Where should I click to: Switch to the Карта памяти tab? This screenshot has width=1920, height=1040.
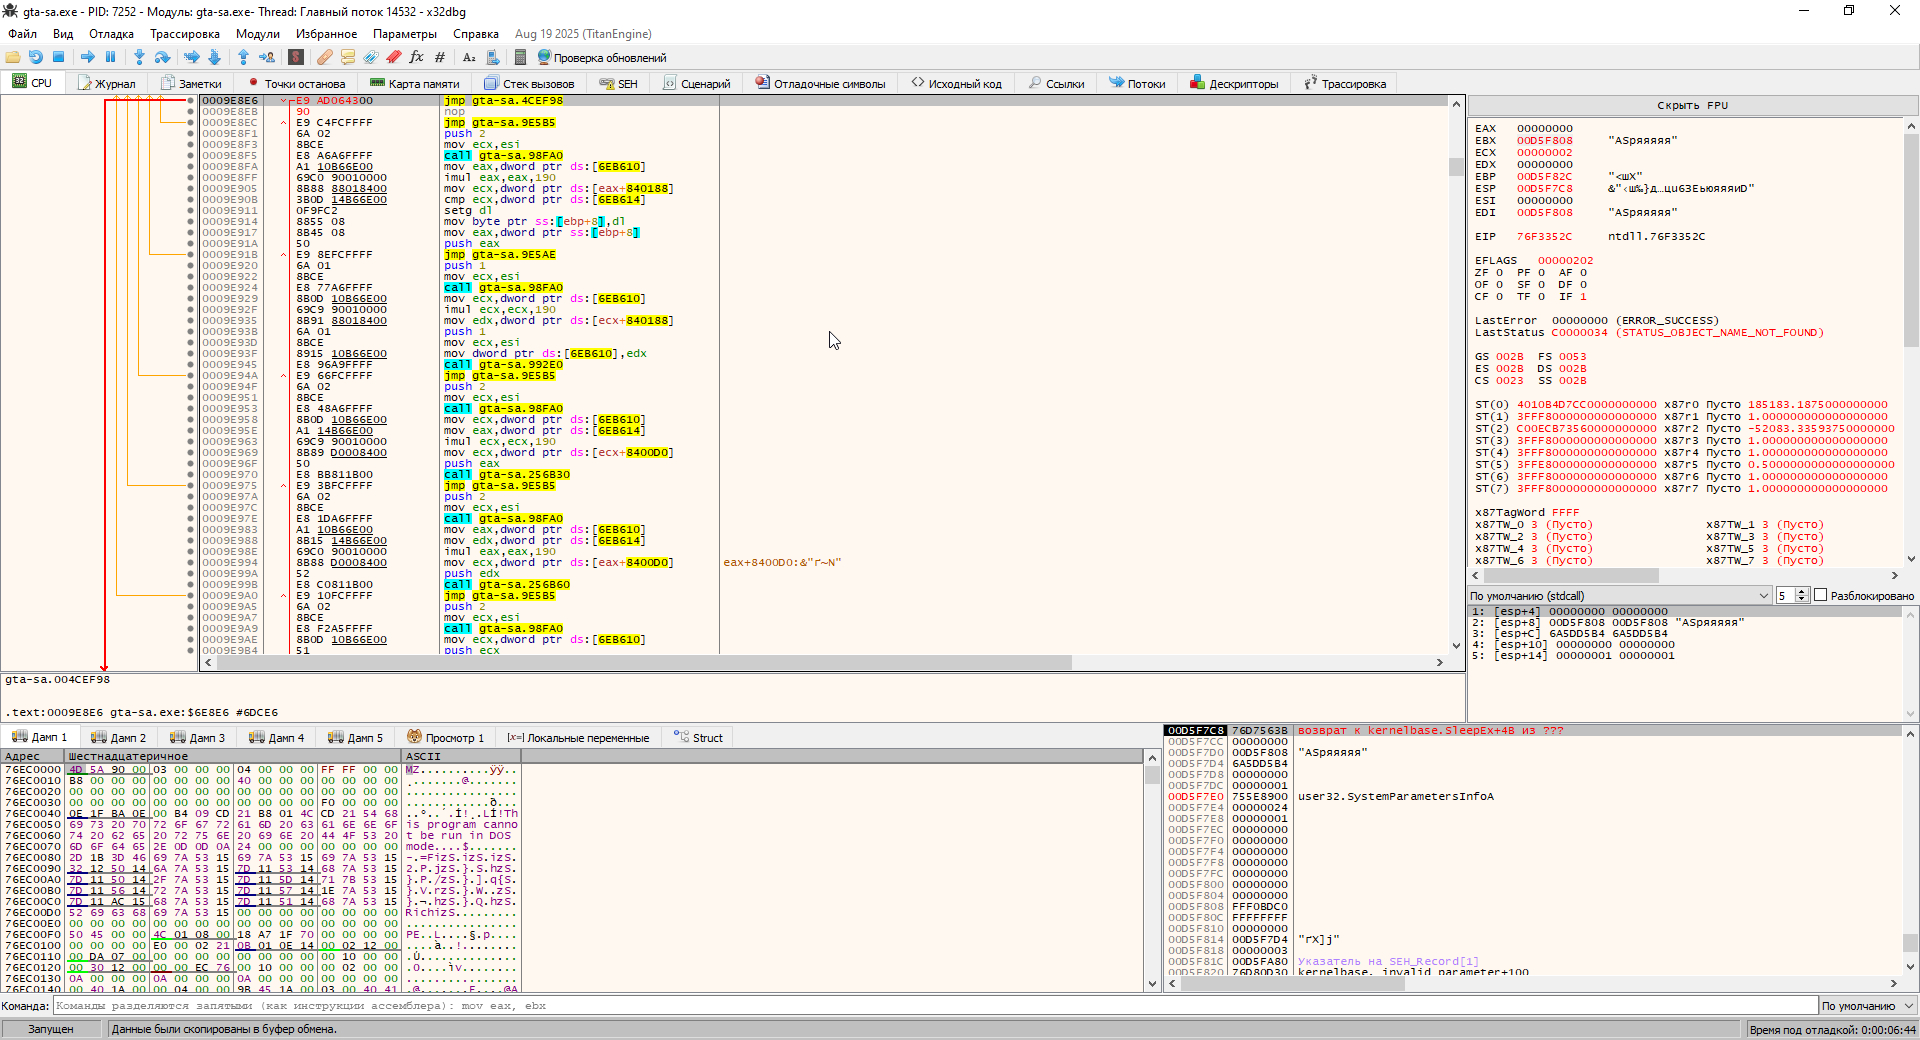coord(414,83)
